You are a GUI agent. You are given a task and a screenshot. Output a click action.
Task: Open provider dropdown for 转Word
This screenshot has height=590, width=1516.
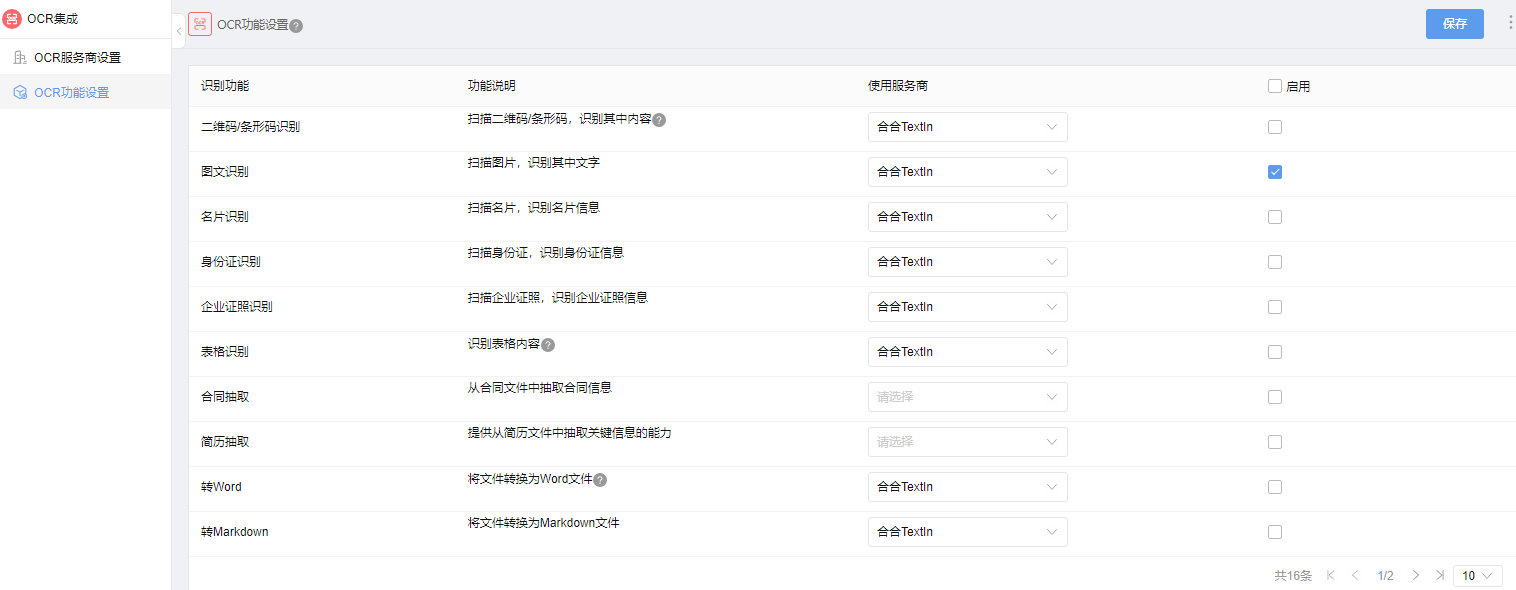[x=967, y=487]
